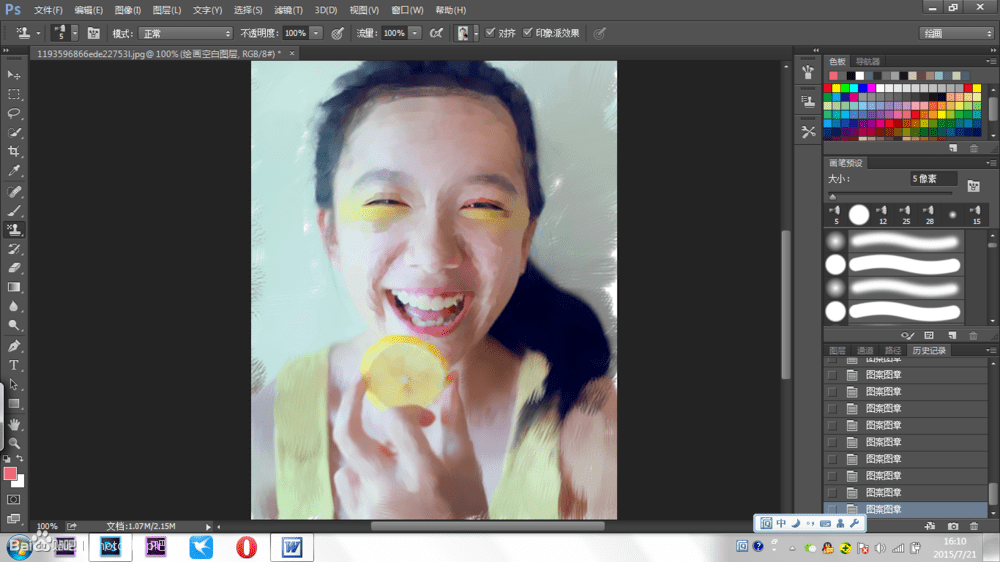Viewport: 1000px width, 562px height.
Task: Open the 窗口(W) menu
Action: coord(407,10)
